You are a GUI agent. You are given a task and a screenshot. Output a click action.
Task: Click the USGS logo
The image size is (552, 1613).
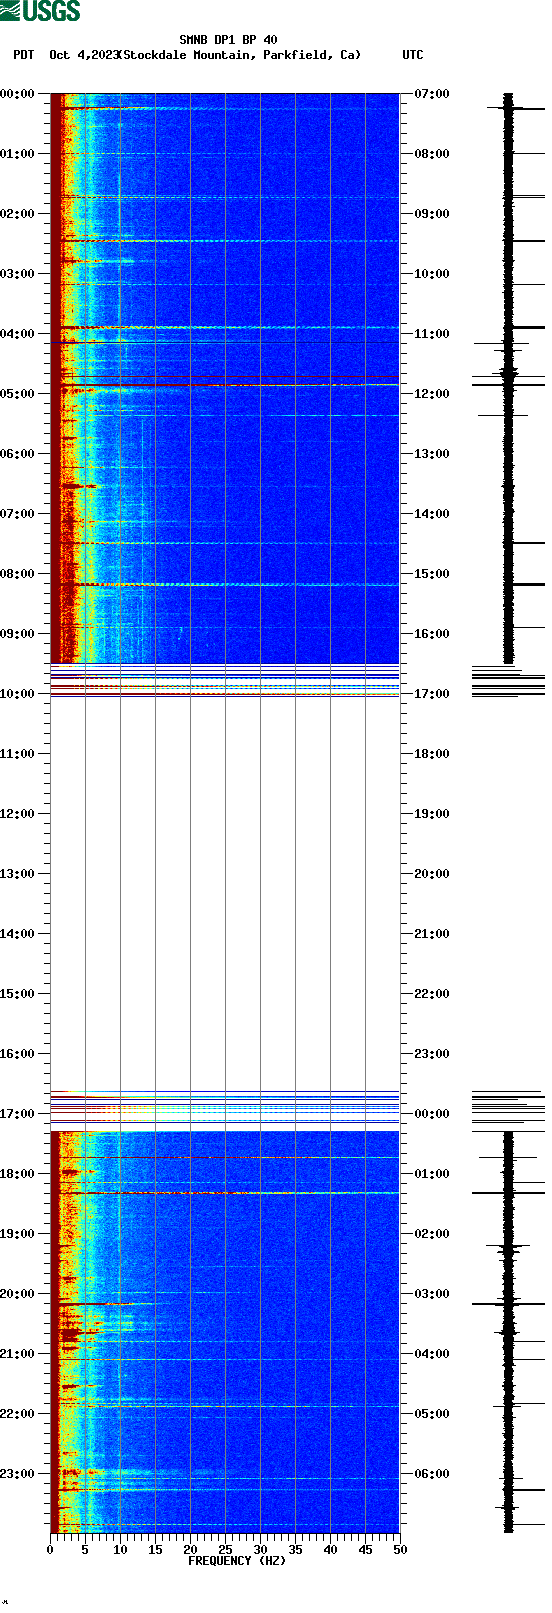[40, 11]
